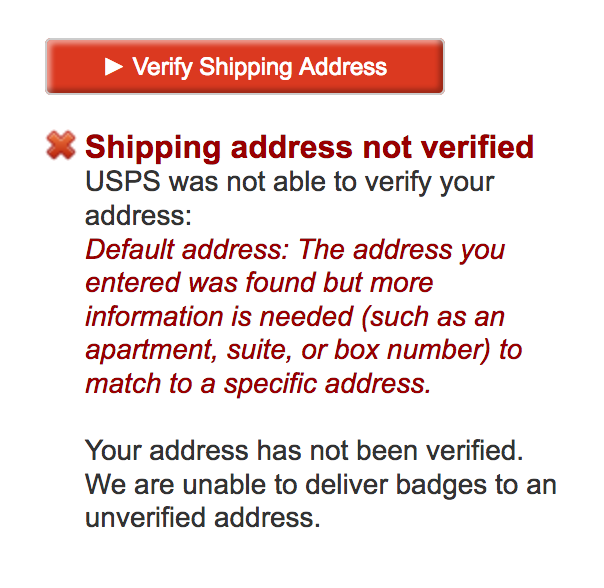
Task: Click the Verify Shipping Address button
Action: (245, 66)
